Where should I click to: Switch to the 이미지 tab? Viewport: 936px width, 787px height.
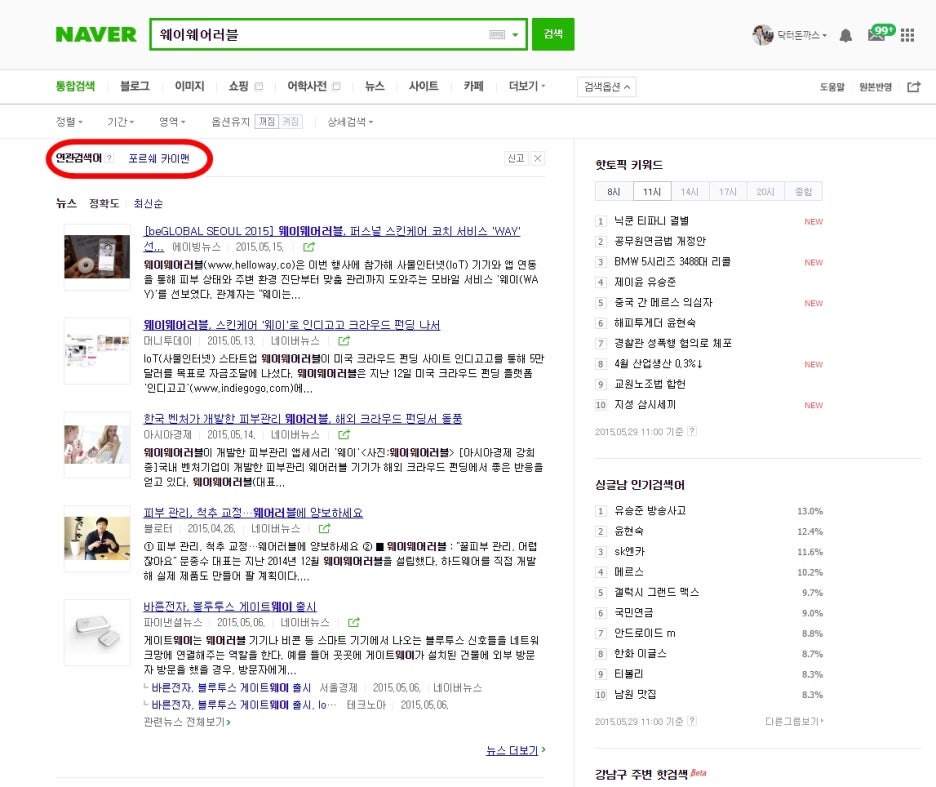click(189, 86)
